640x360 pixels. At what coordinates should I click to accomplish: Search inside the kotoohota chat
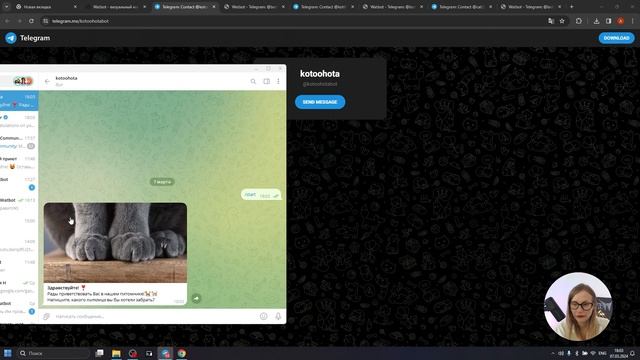click(x=253, y=81)
